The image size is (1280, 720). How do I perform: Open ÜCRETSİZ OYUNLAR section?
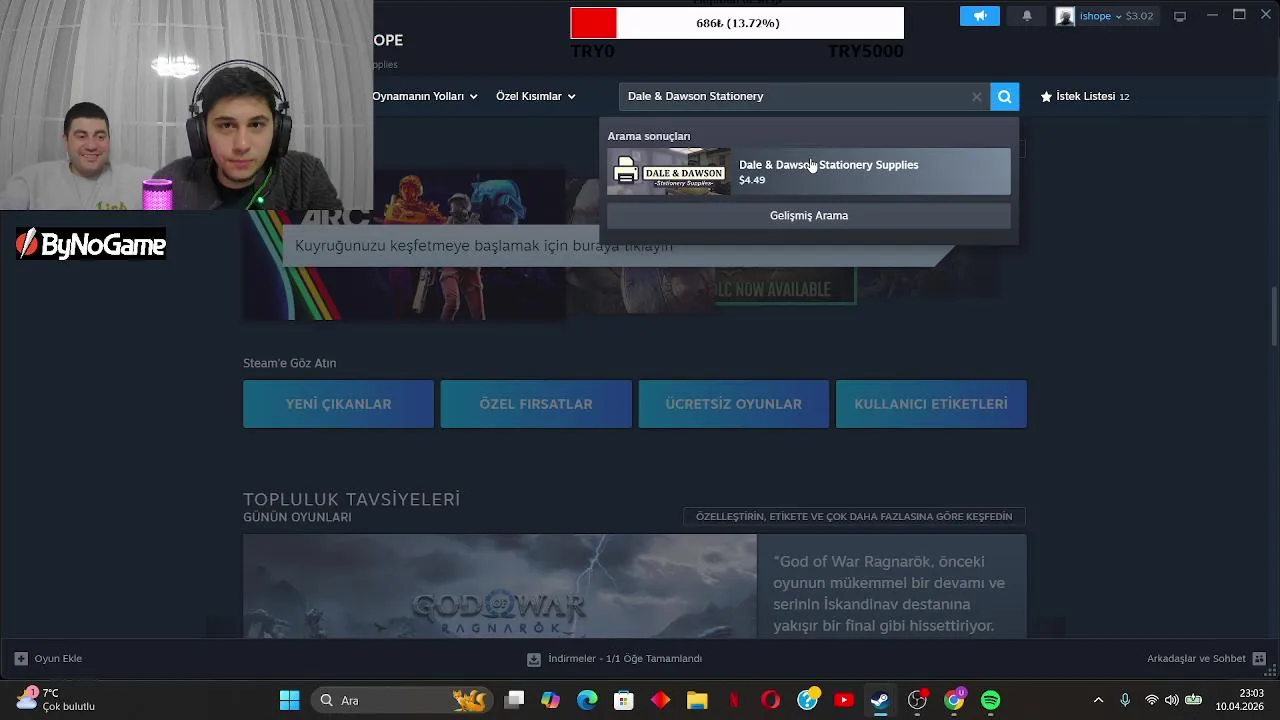734,404
